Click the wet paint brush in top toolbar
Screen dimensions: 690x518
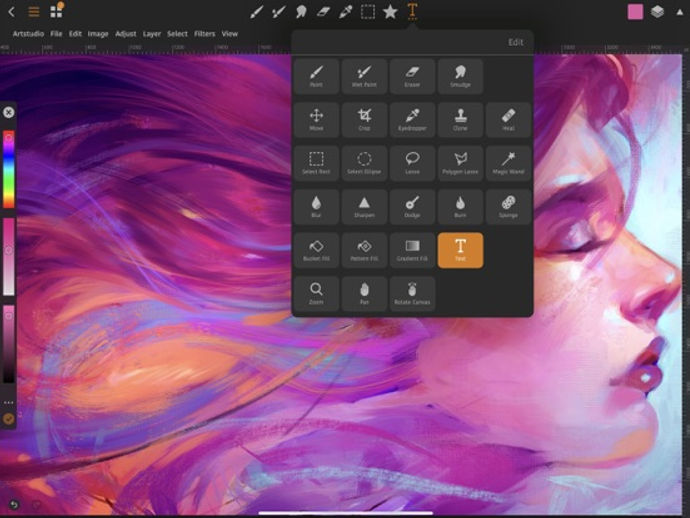(279, 12)
